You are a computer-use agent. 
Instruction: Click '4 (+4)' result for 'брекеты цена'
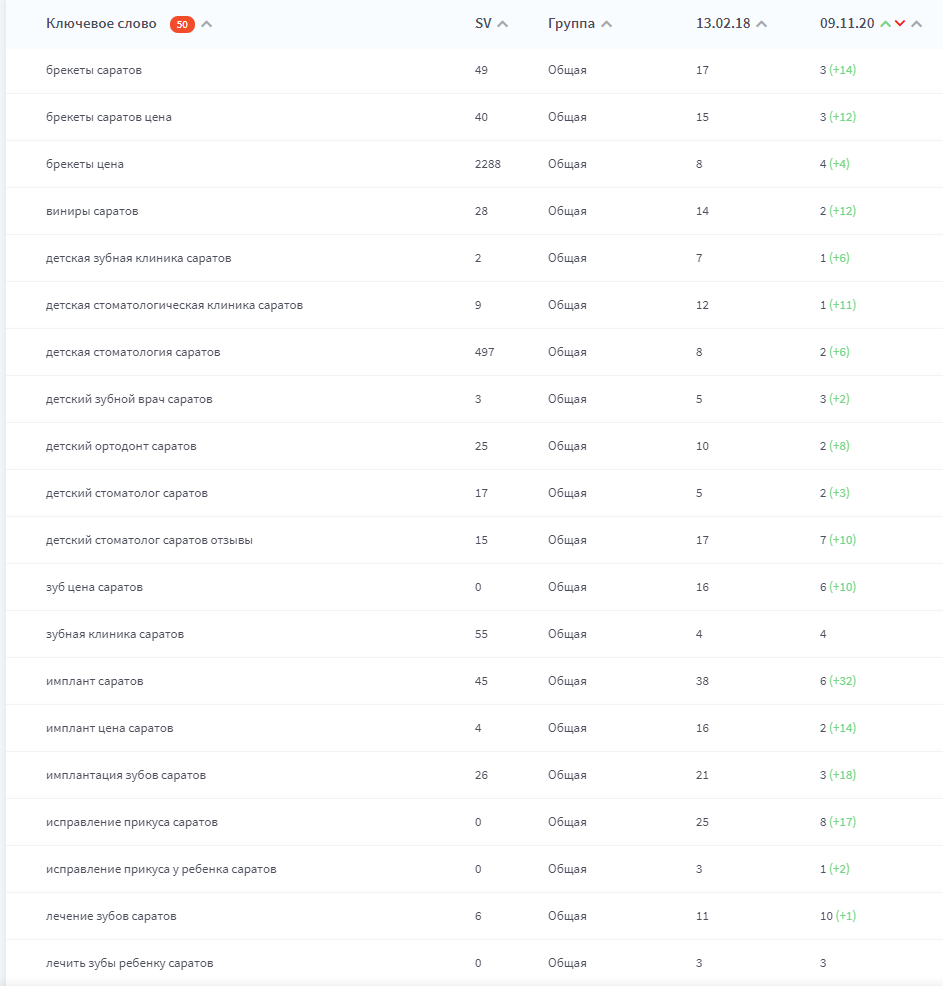pos(835,163)
